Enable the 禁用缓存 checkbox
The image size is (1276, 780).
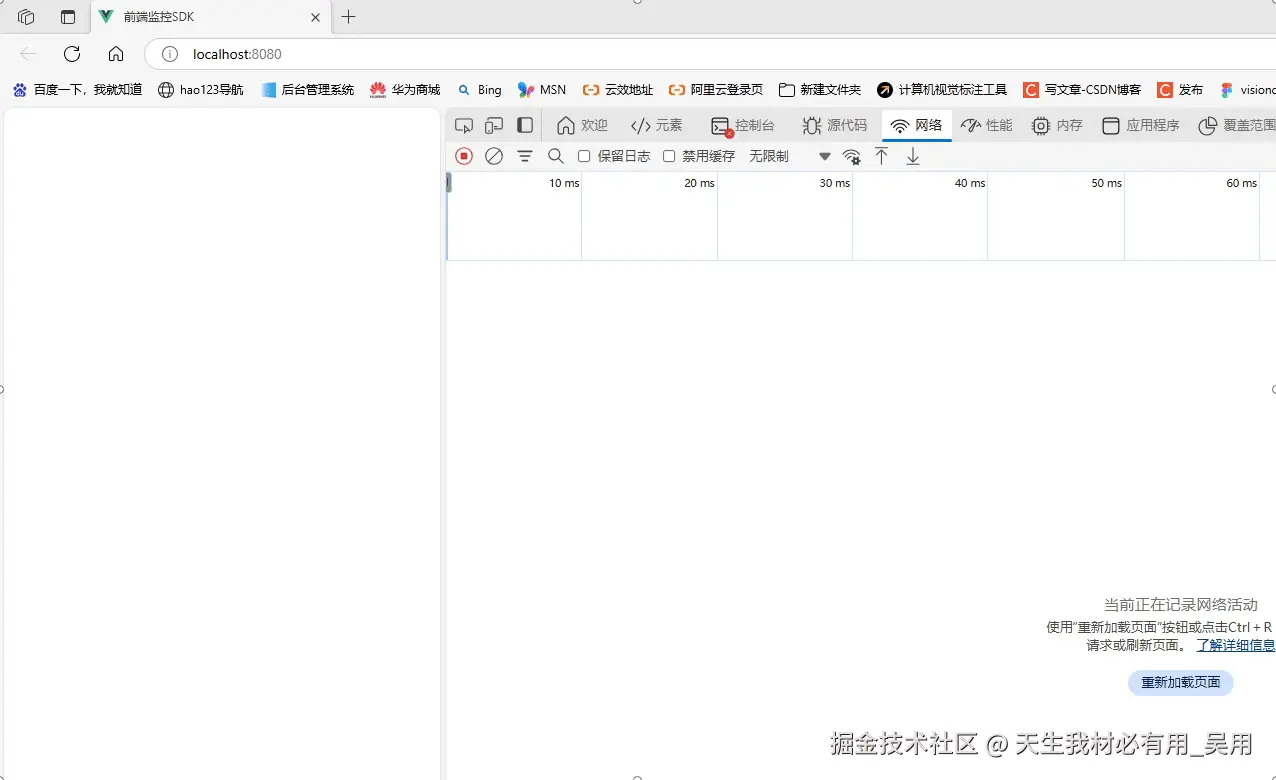[668, 156]
